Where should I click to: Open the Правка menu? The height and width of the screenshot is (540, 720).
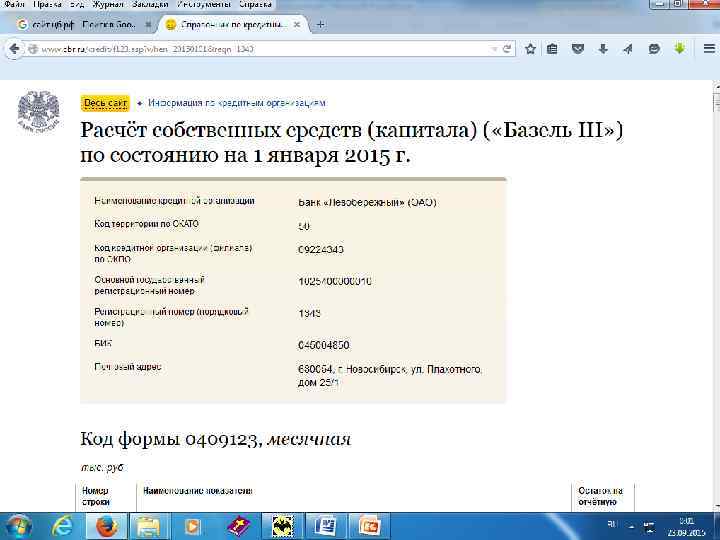point(47,4)
